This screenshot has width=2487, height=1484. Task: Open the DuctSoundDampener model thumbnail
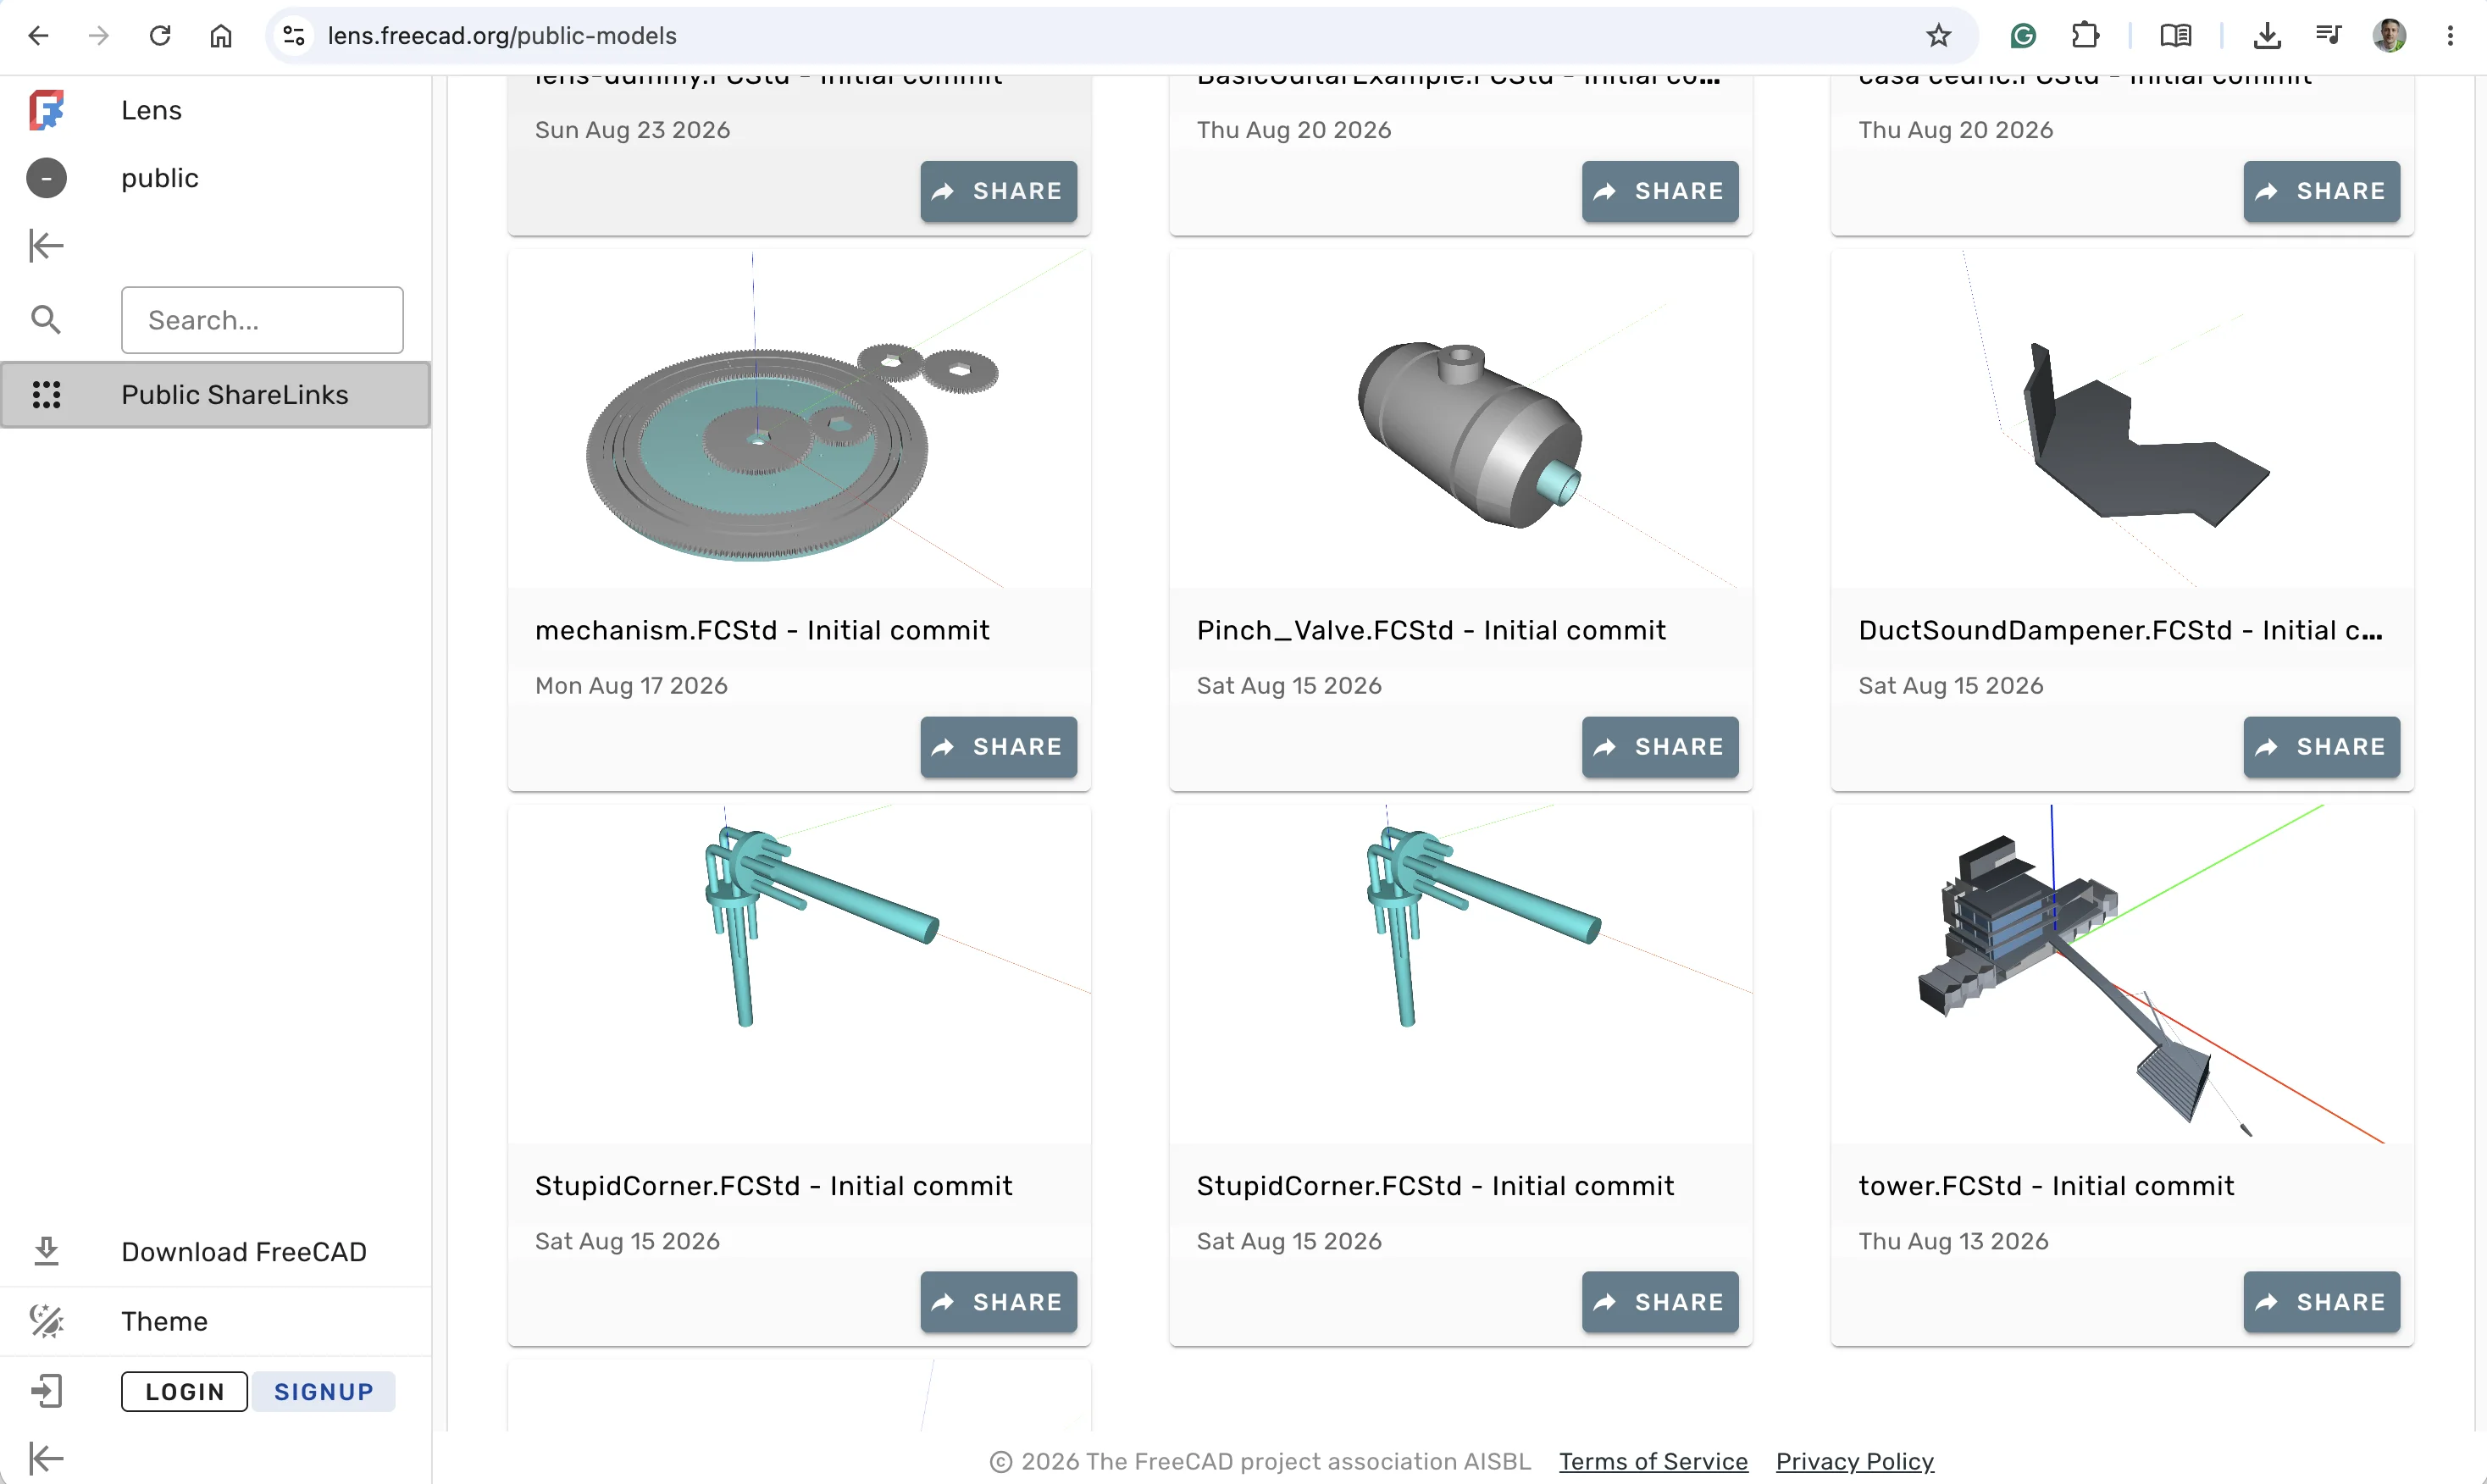tap(2122, 419)
